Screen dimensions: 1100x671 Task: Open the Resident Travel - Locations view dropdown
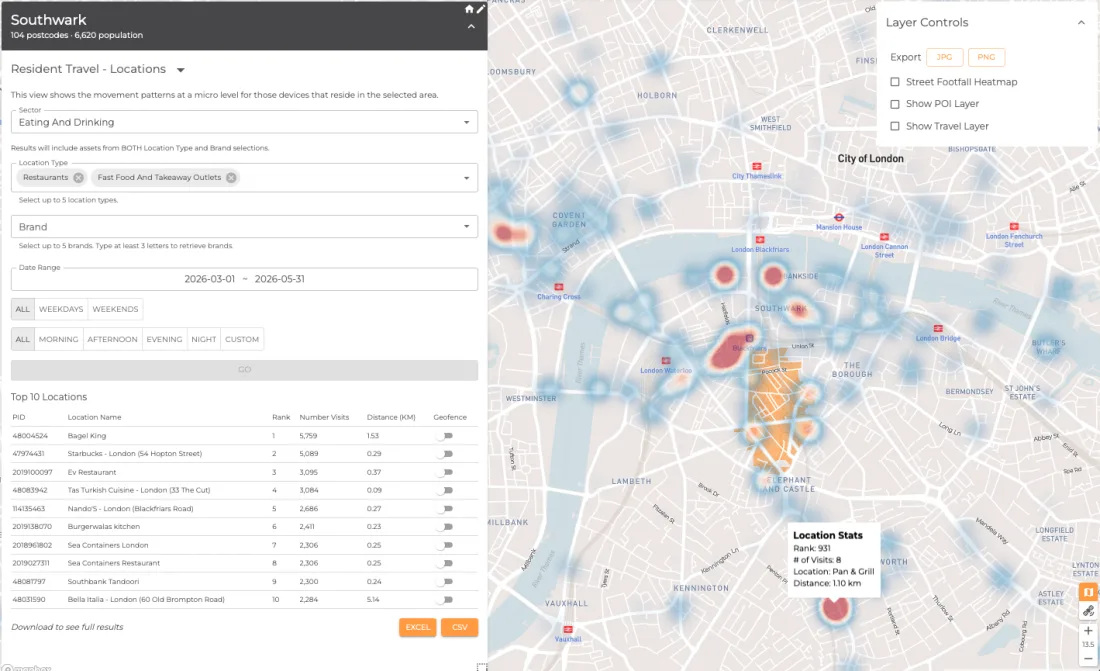180,69
